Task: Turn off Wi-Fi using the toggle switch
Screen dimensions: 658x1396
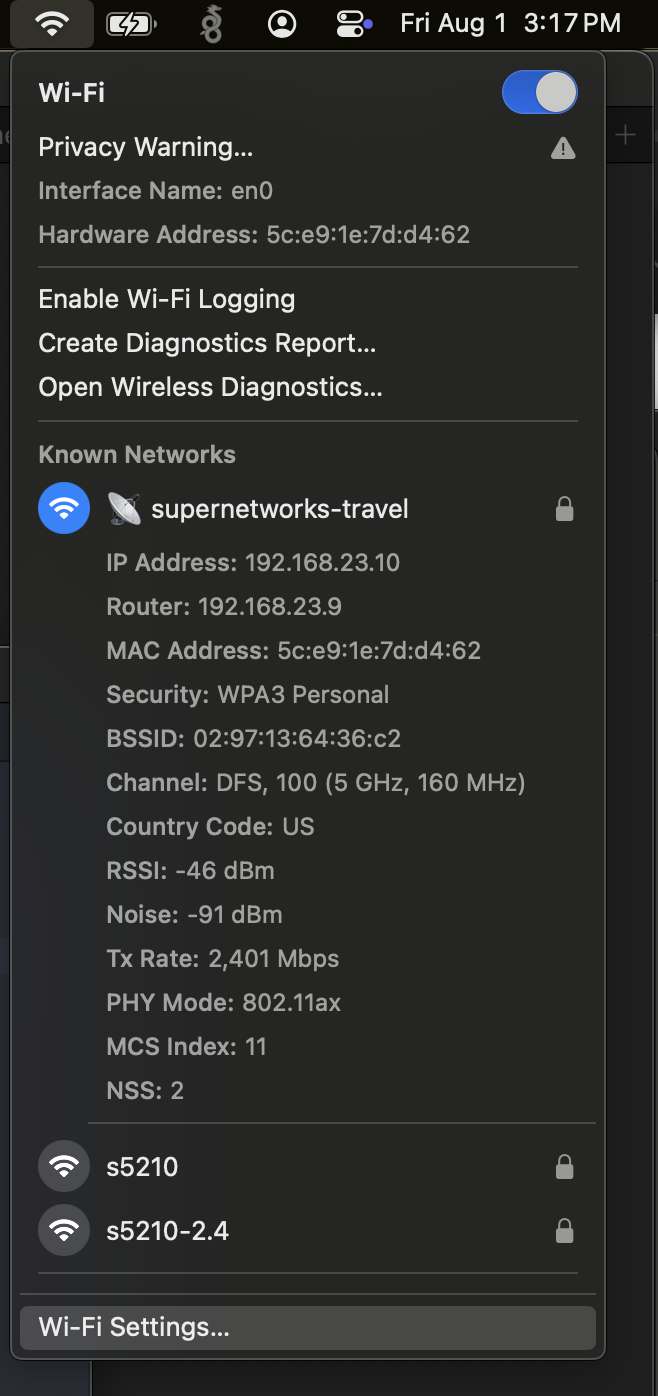Action: coord(539,91)
